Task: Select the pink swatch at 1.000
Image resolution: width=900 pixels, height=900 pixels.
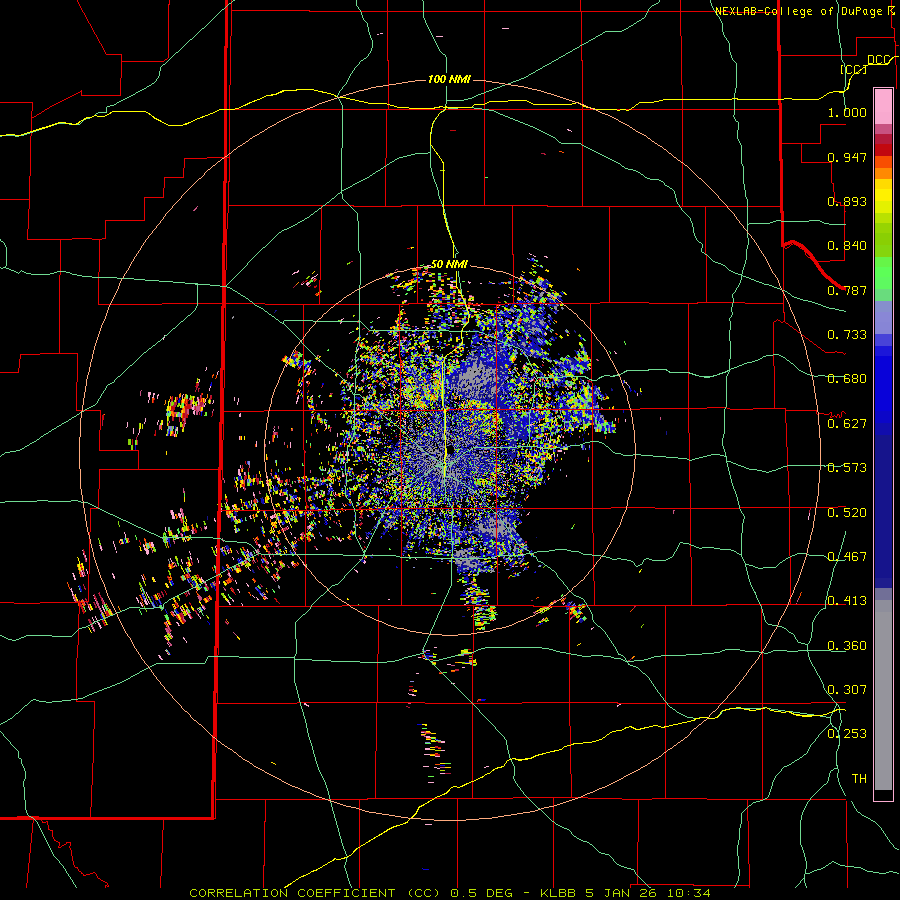Action: (883, 107)
